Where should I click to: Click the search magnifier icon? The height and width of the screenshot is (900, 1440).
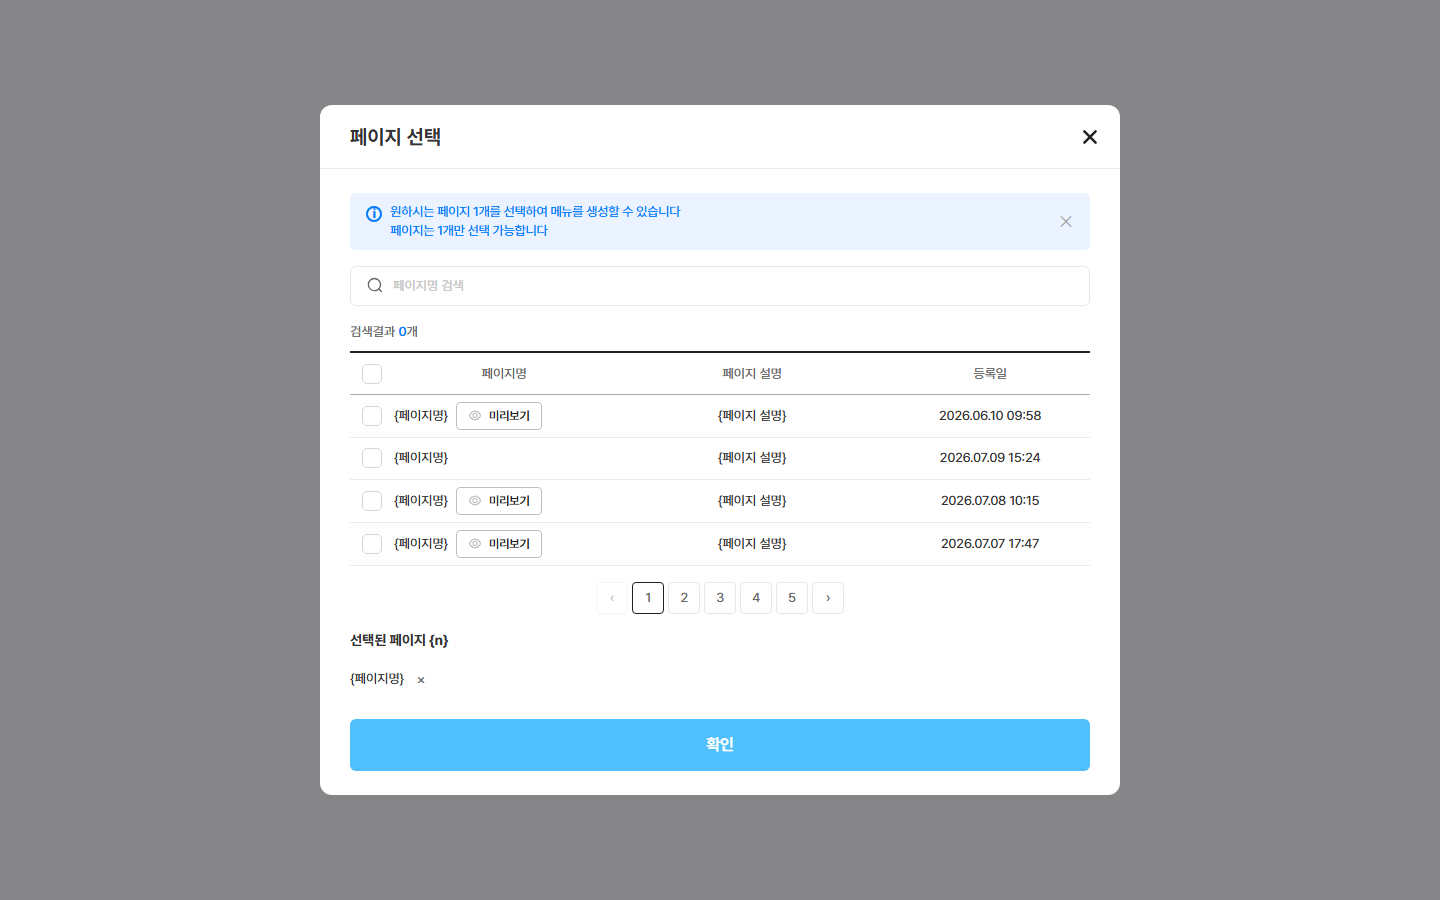(x=375, y=286)
